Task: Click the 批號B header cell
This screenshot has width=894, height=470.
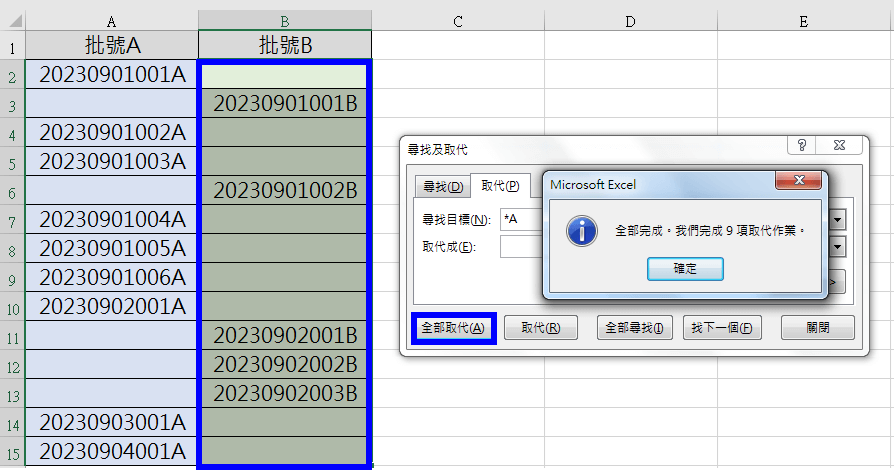Action: 285,46
